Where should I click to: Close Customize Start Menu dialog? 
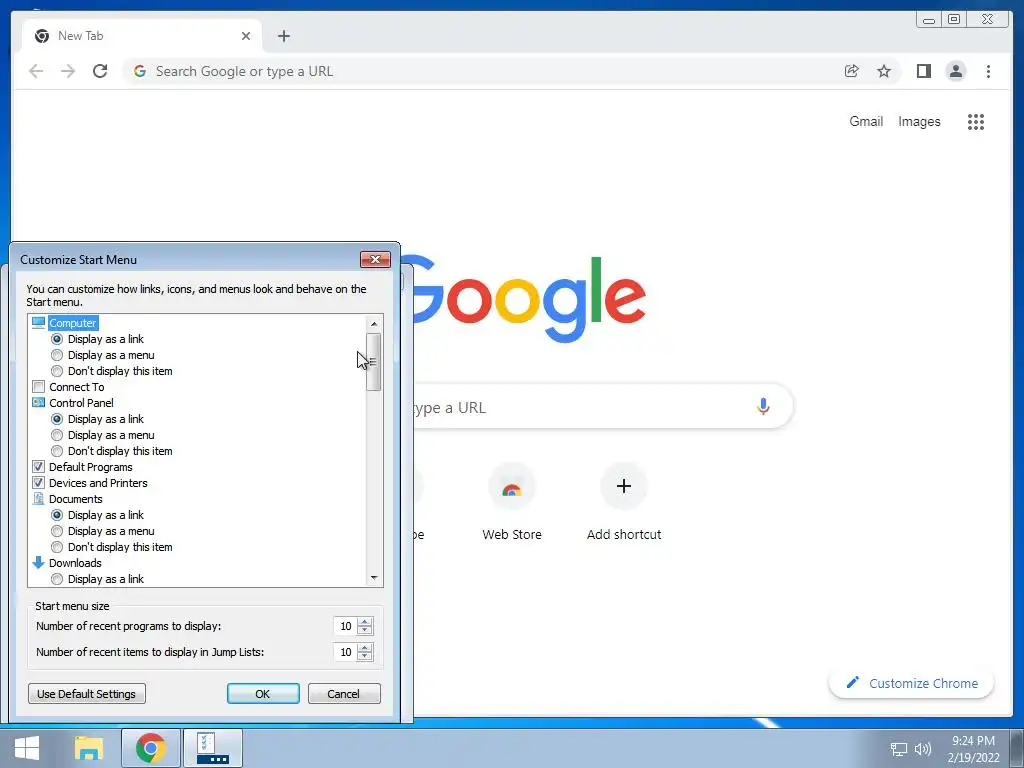point(376,259)
